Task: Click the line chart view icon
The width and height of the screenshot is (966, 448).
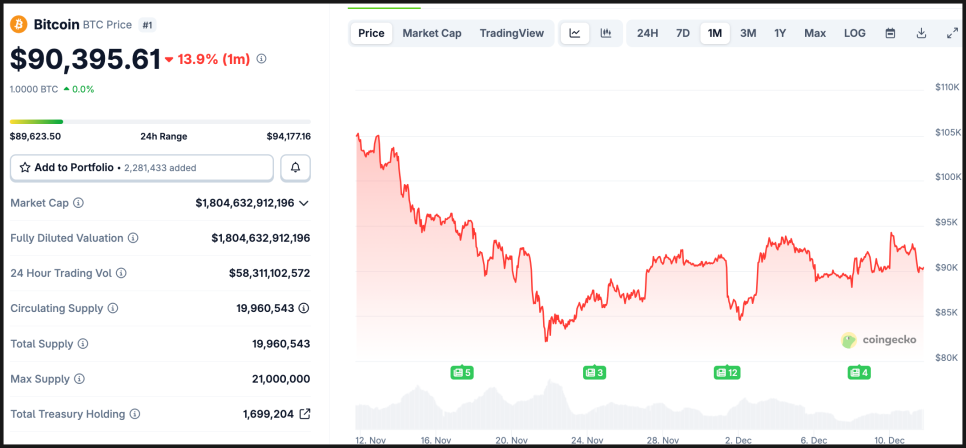Action: click(x=575, y=33)
